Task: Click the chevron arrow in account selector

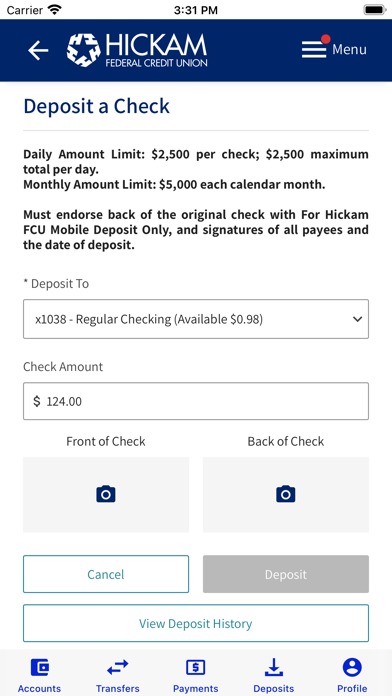Action: pos(357,319)
